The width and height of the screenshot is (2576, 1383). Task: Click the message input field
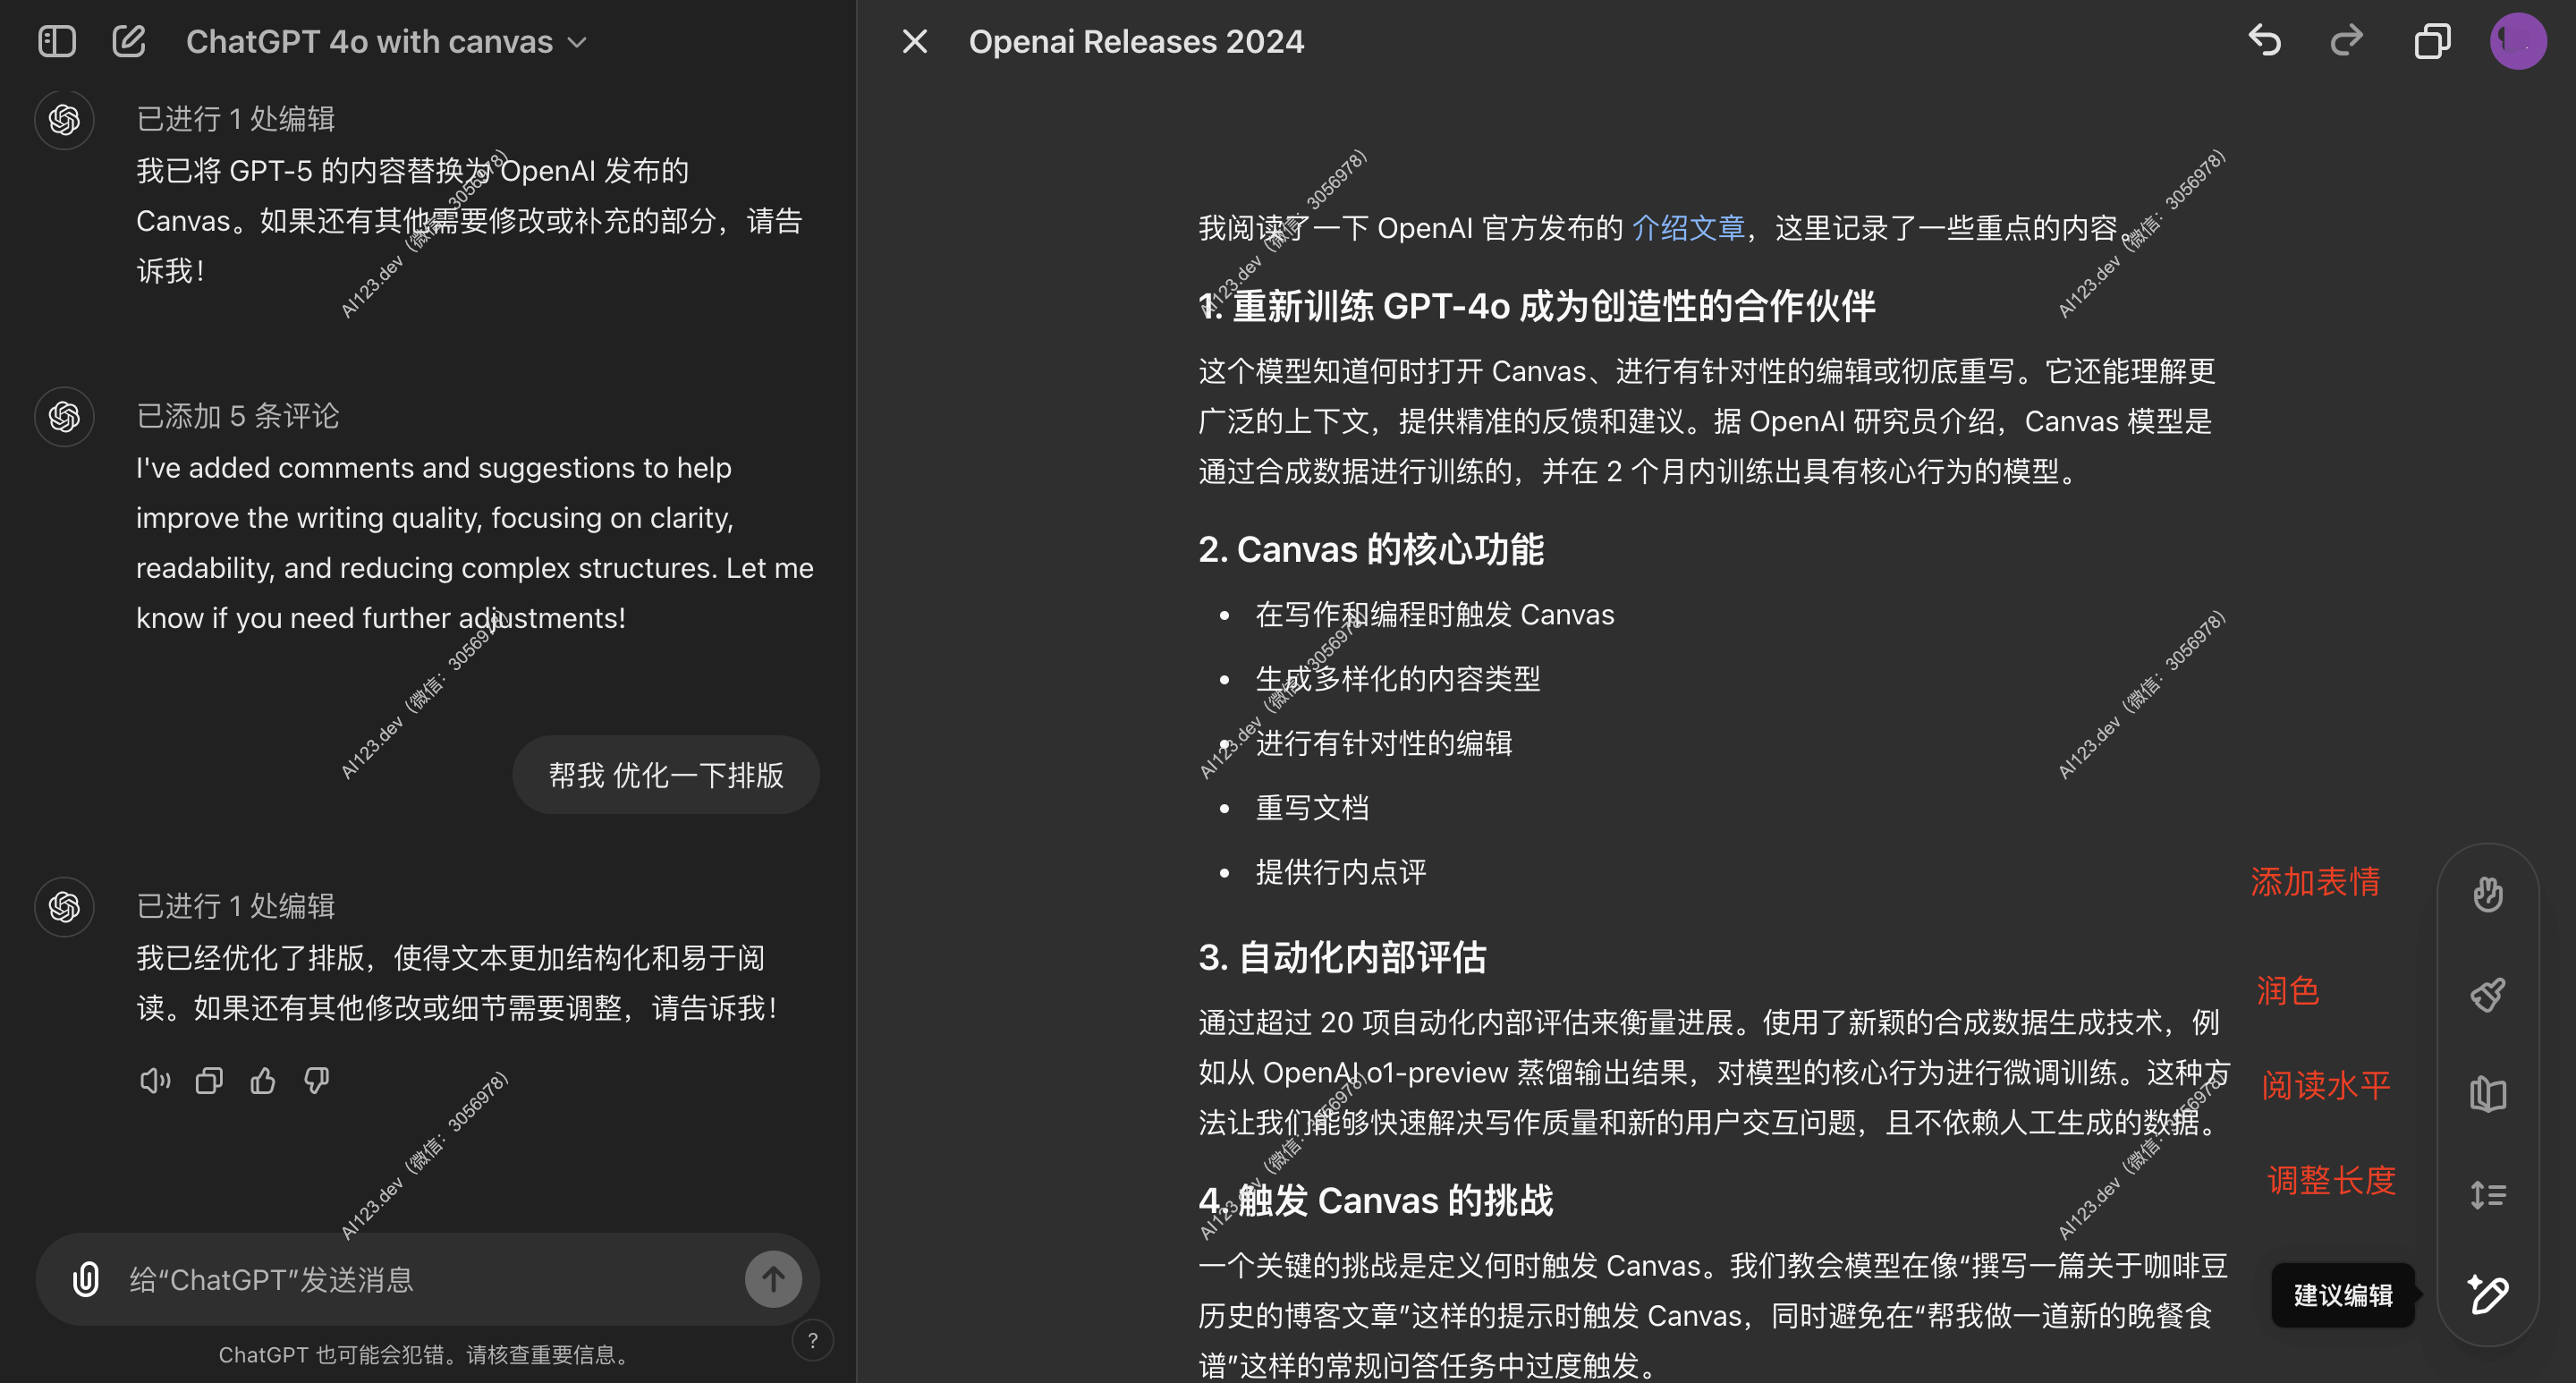(x=428, y=1279)
